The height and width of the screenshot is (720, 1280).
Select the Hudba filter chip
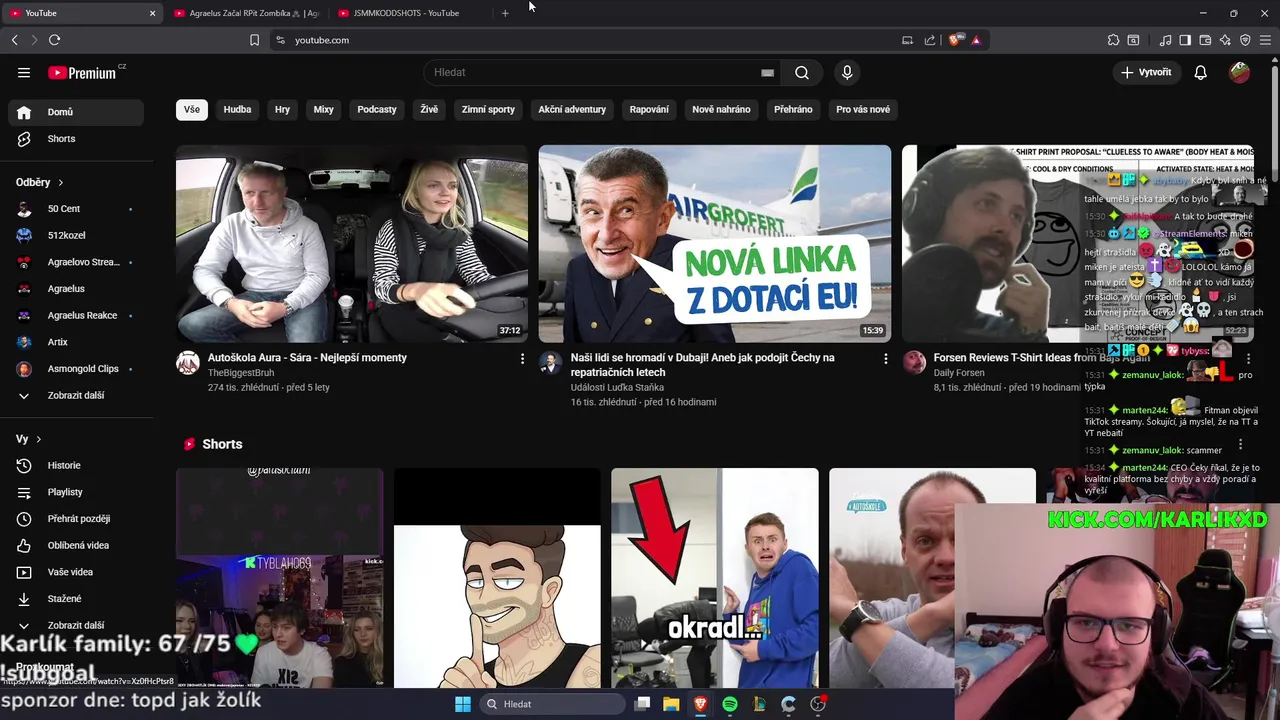tap(237, 109)
